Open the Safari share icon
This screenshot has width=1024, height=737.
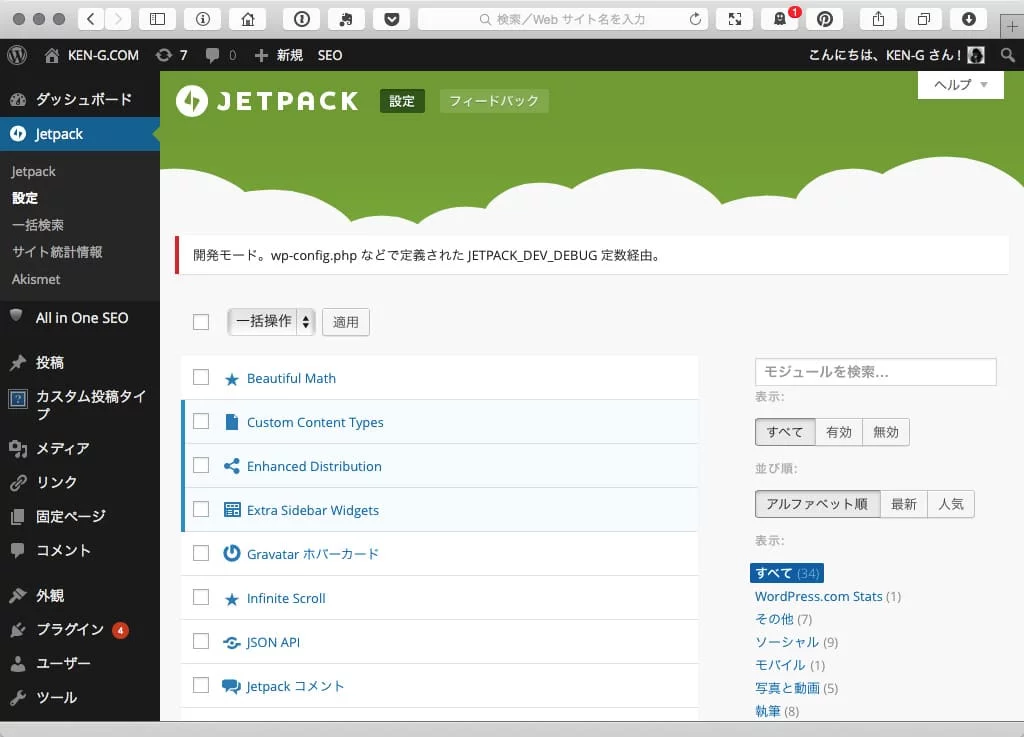878,19
